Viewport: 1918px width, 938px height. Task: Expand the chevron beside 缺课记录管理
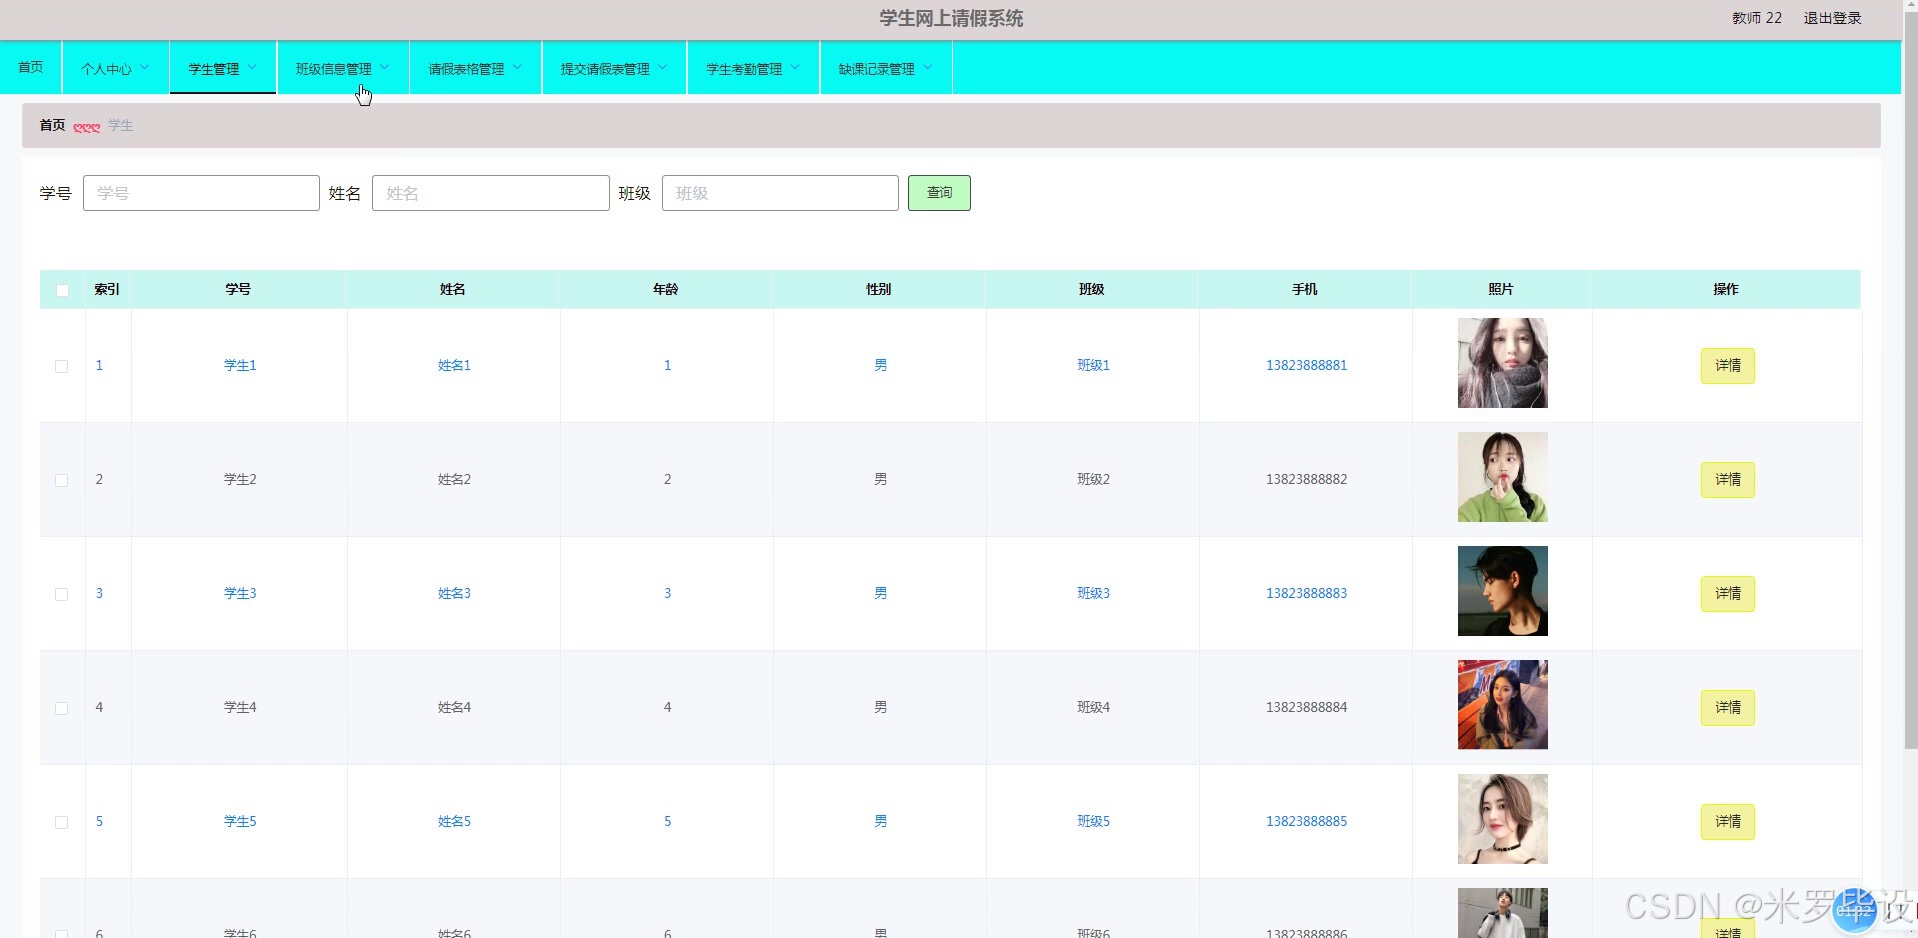(x=928, y=68)
